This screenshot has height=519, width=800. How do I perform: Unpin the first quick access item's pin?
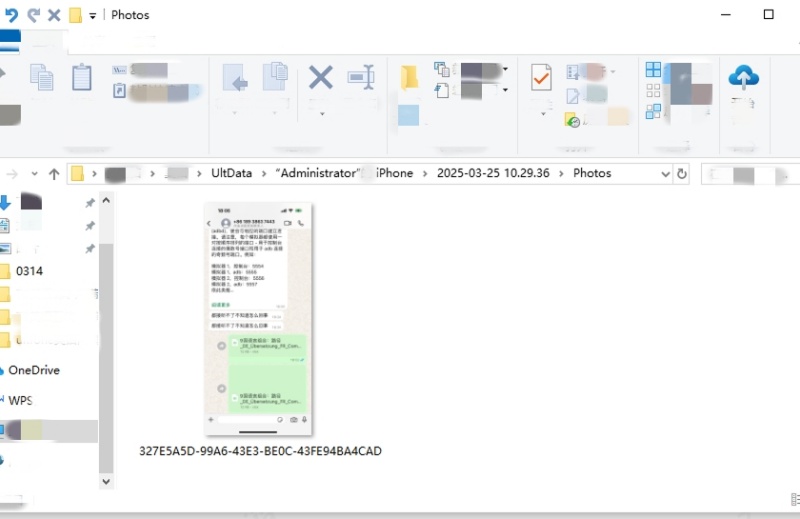tap(90, 203)
